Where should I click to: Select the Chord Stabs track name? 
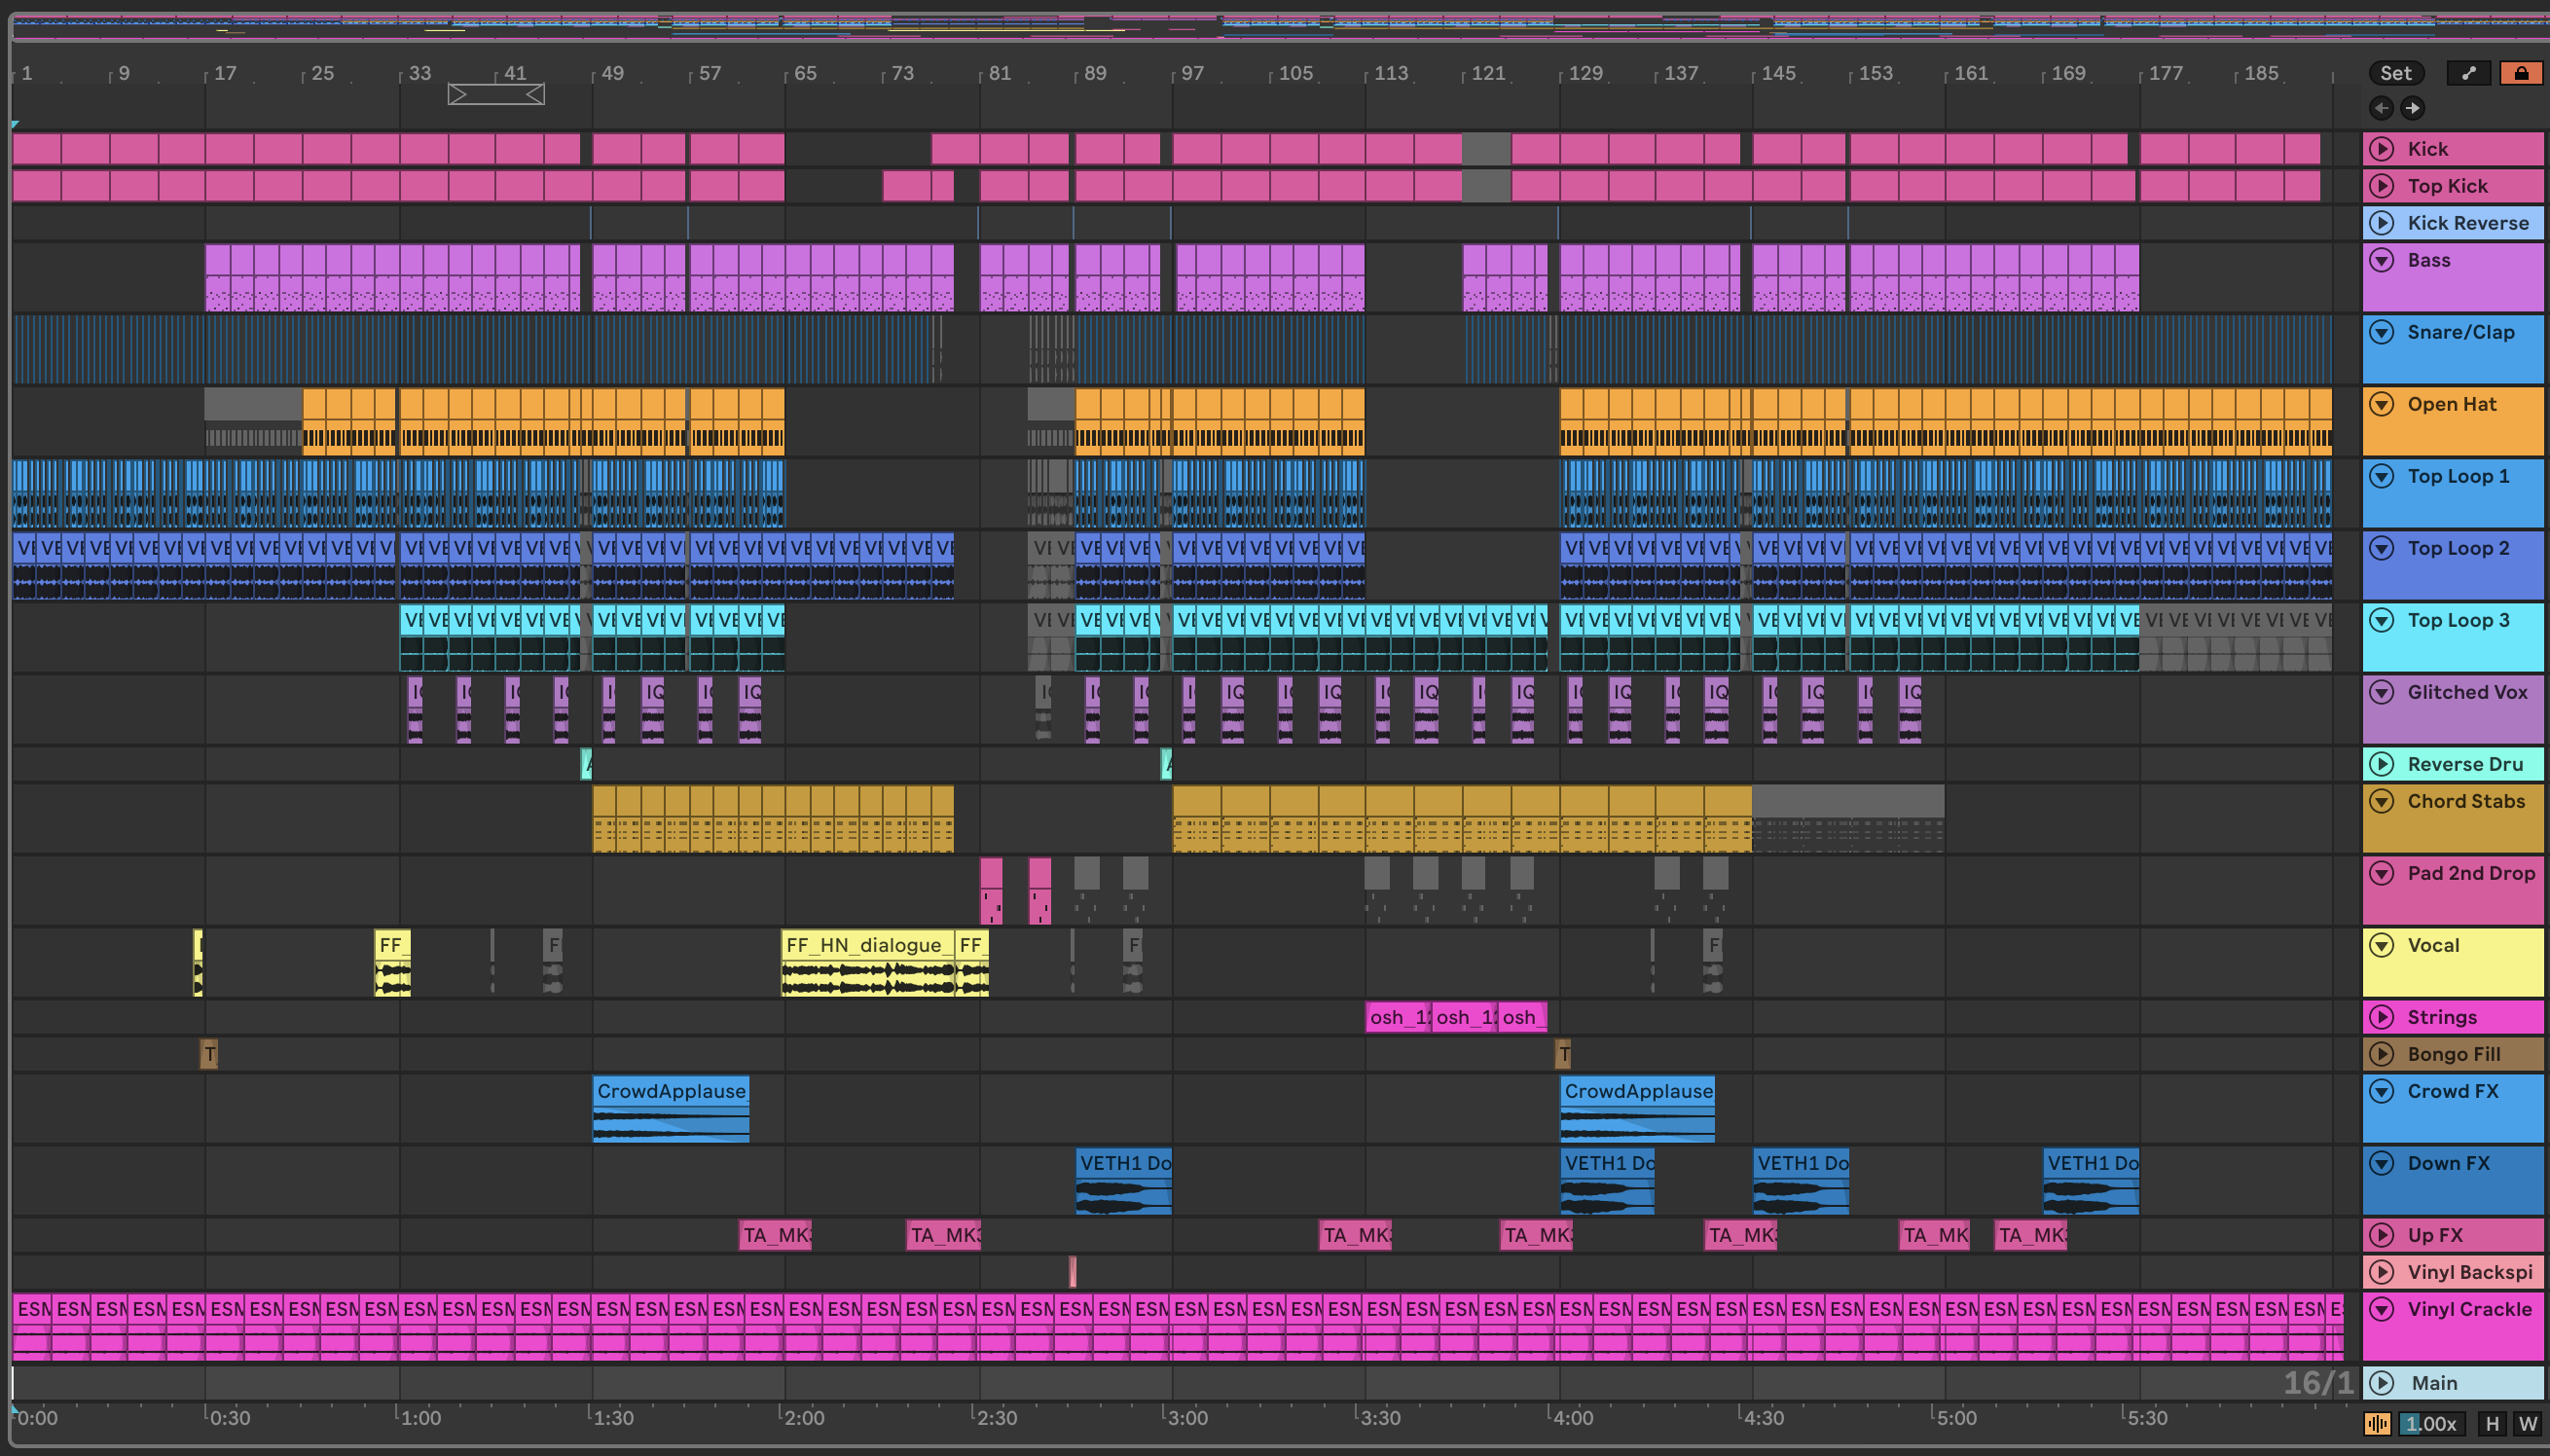click(x=2466, y=801)
